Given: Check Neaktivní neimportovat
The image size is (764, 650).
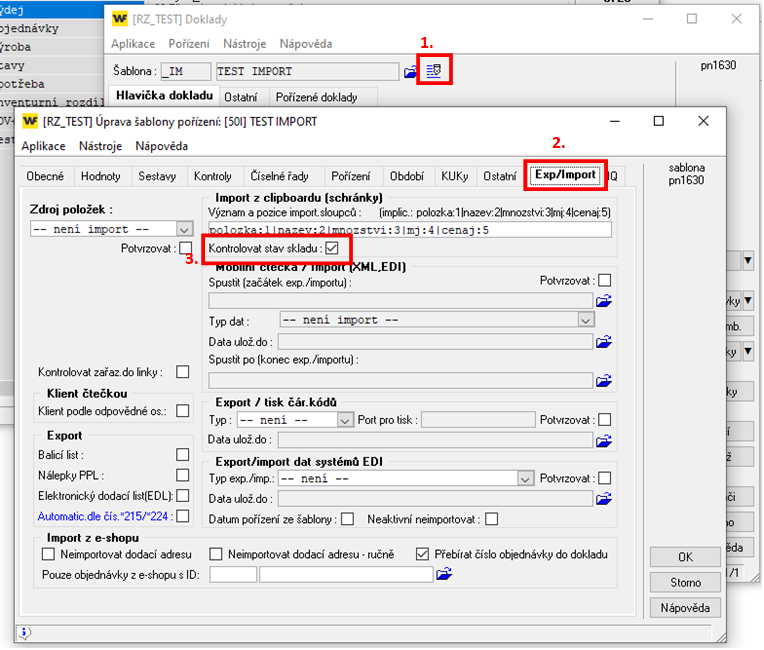Looking at the screenshot, I should coord(492,519).
